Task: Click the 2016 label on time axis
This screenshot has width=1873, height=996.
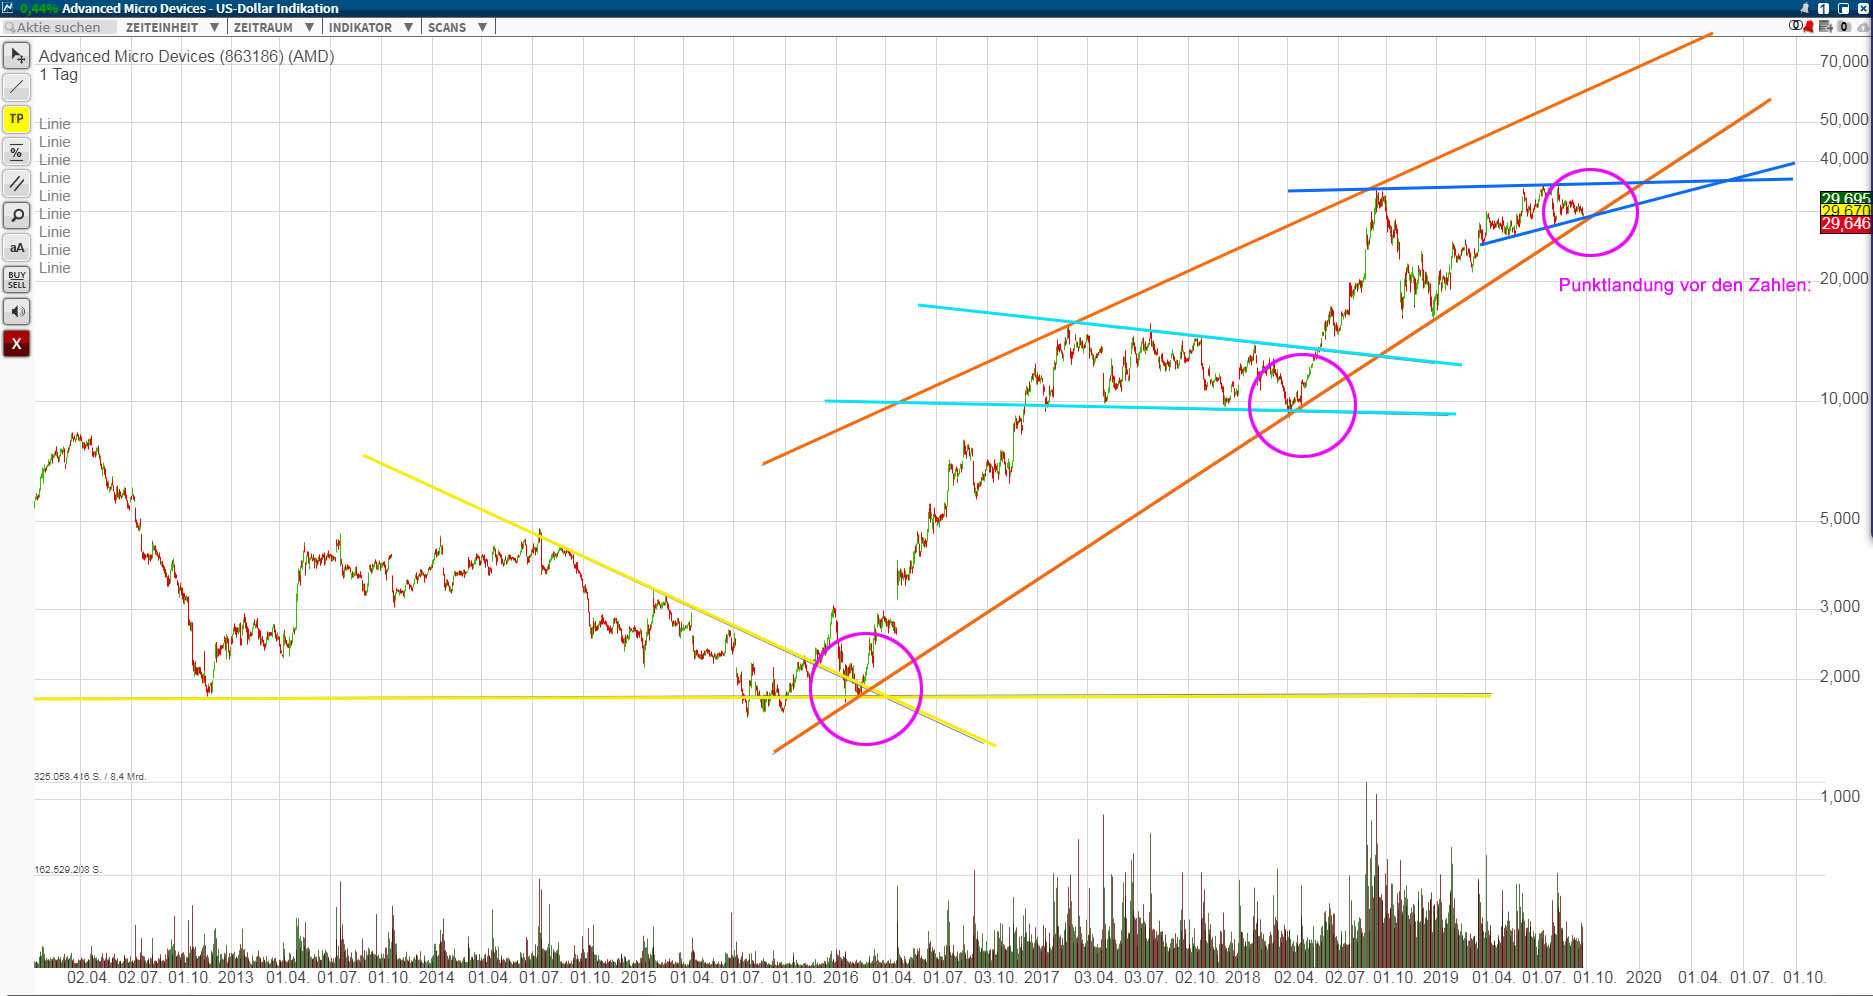Action: point(839,977)
